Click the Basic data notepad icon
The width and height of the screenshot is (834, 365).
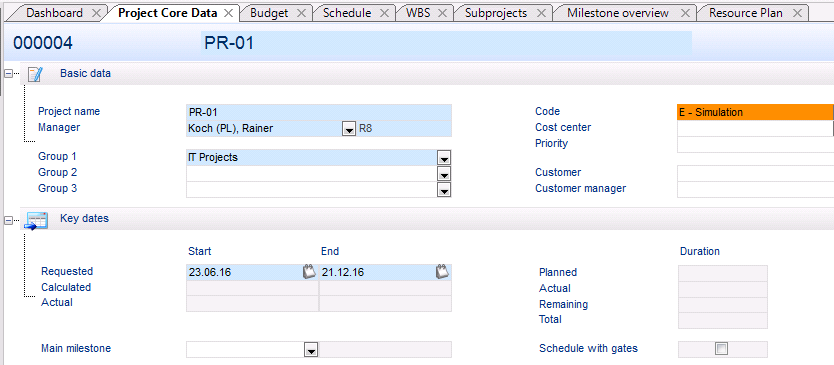pos(35,74)
